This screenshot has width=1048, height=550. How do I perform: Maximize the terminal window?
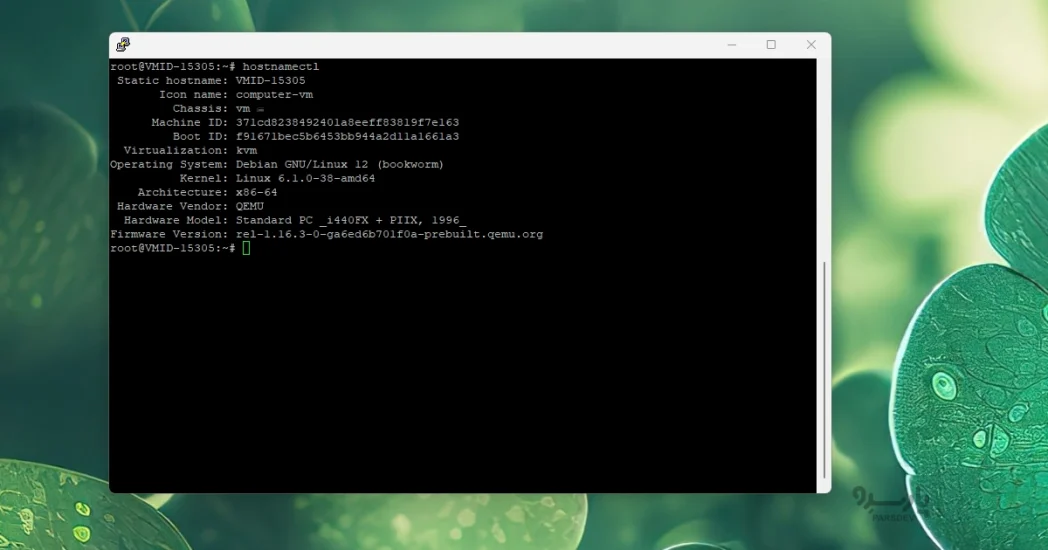[771, 45]
